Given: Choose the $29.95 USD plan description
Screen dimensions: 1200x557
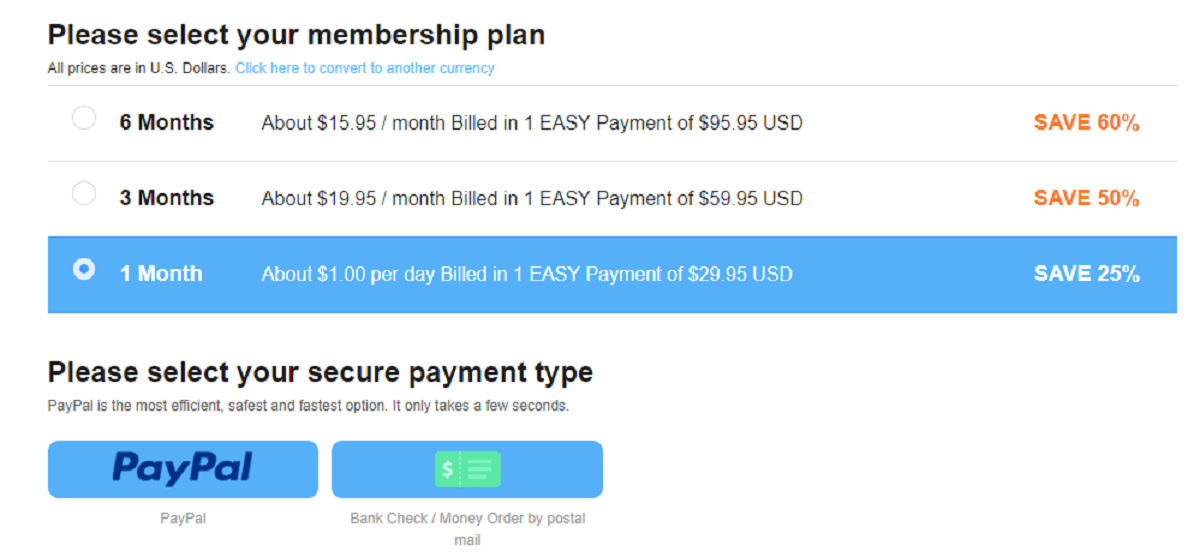Looking at the screenshot, I should coord(526,274).
